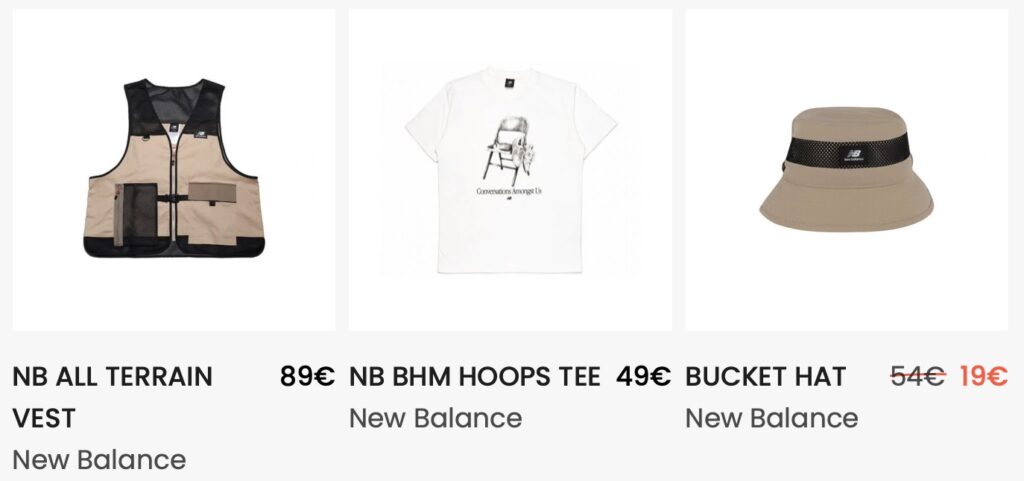Open the NB All Terrain Vest product image
The height and width of the screenshot is (481, 1024).
174,169
